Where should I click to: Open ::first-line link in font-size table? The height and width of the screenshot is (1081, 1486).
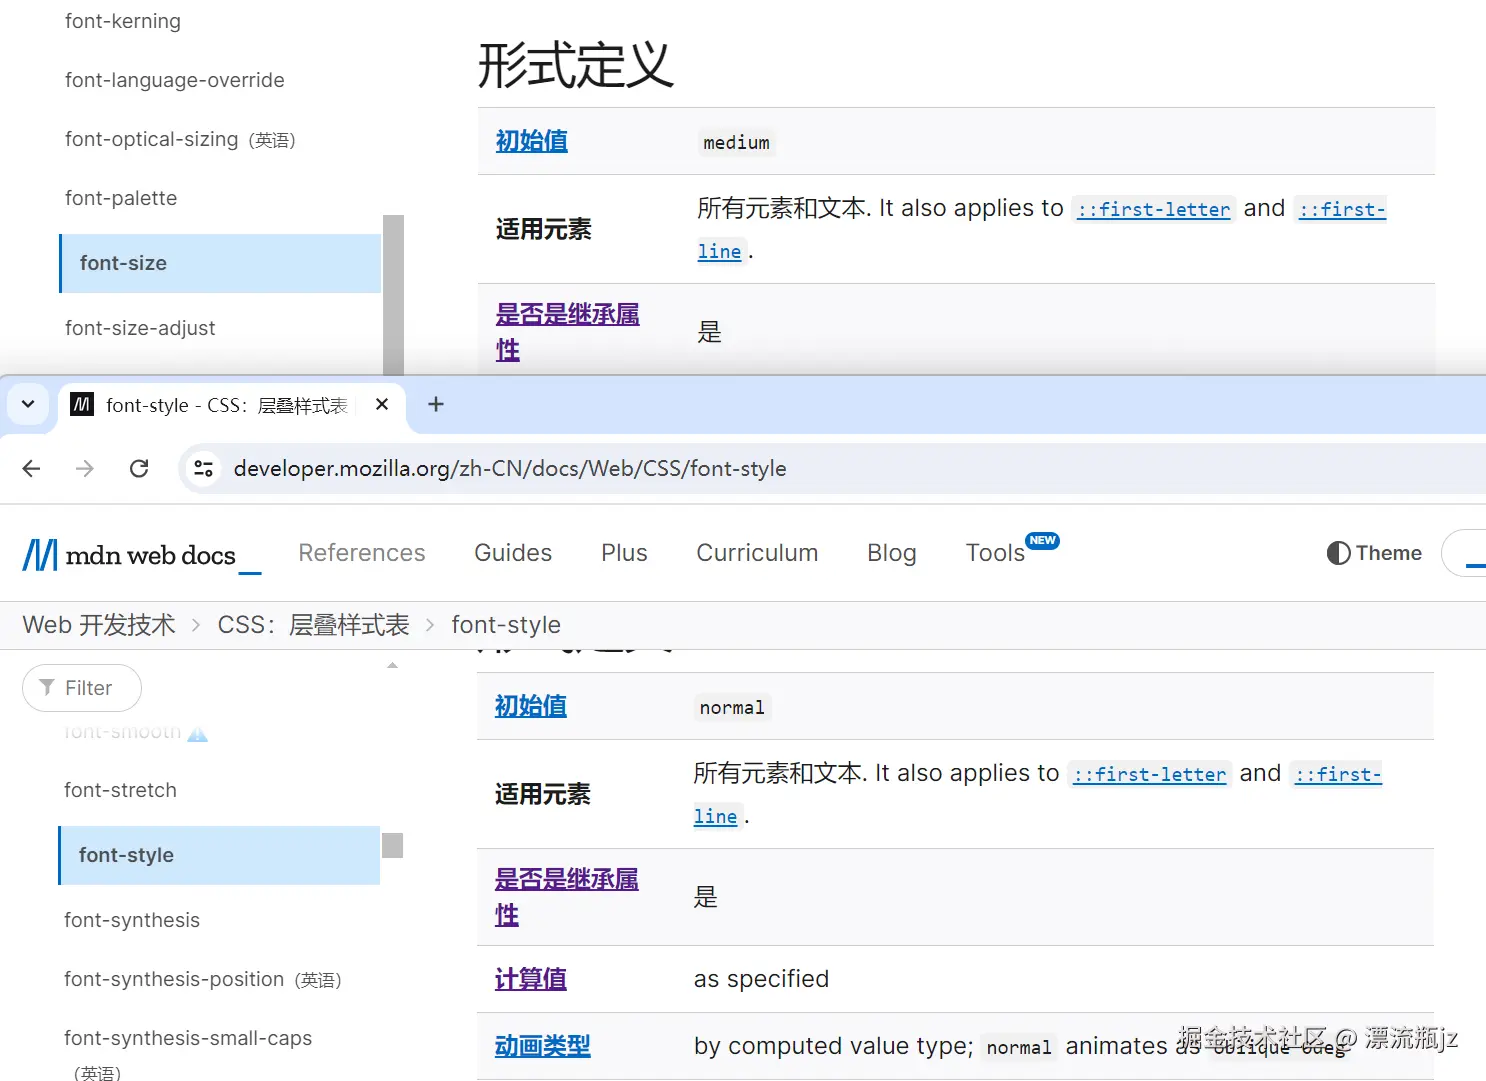(1342, 209)
